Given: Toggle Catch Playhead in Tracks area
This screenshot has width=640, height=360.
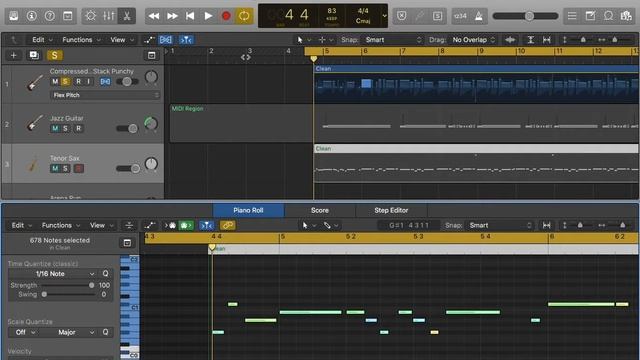Looking at the screenshot, I should [x=186, y=40].
